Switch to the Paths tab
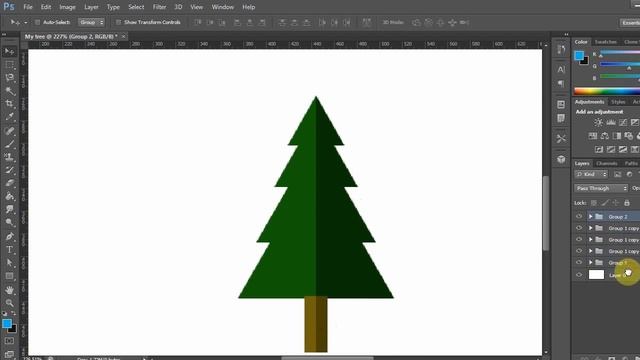 [x=631, y=163]
